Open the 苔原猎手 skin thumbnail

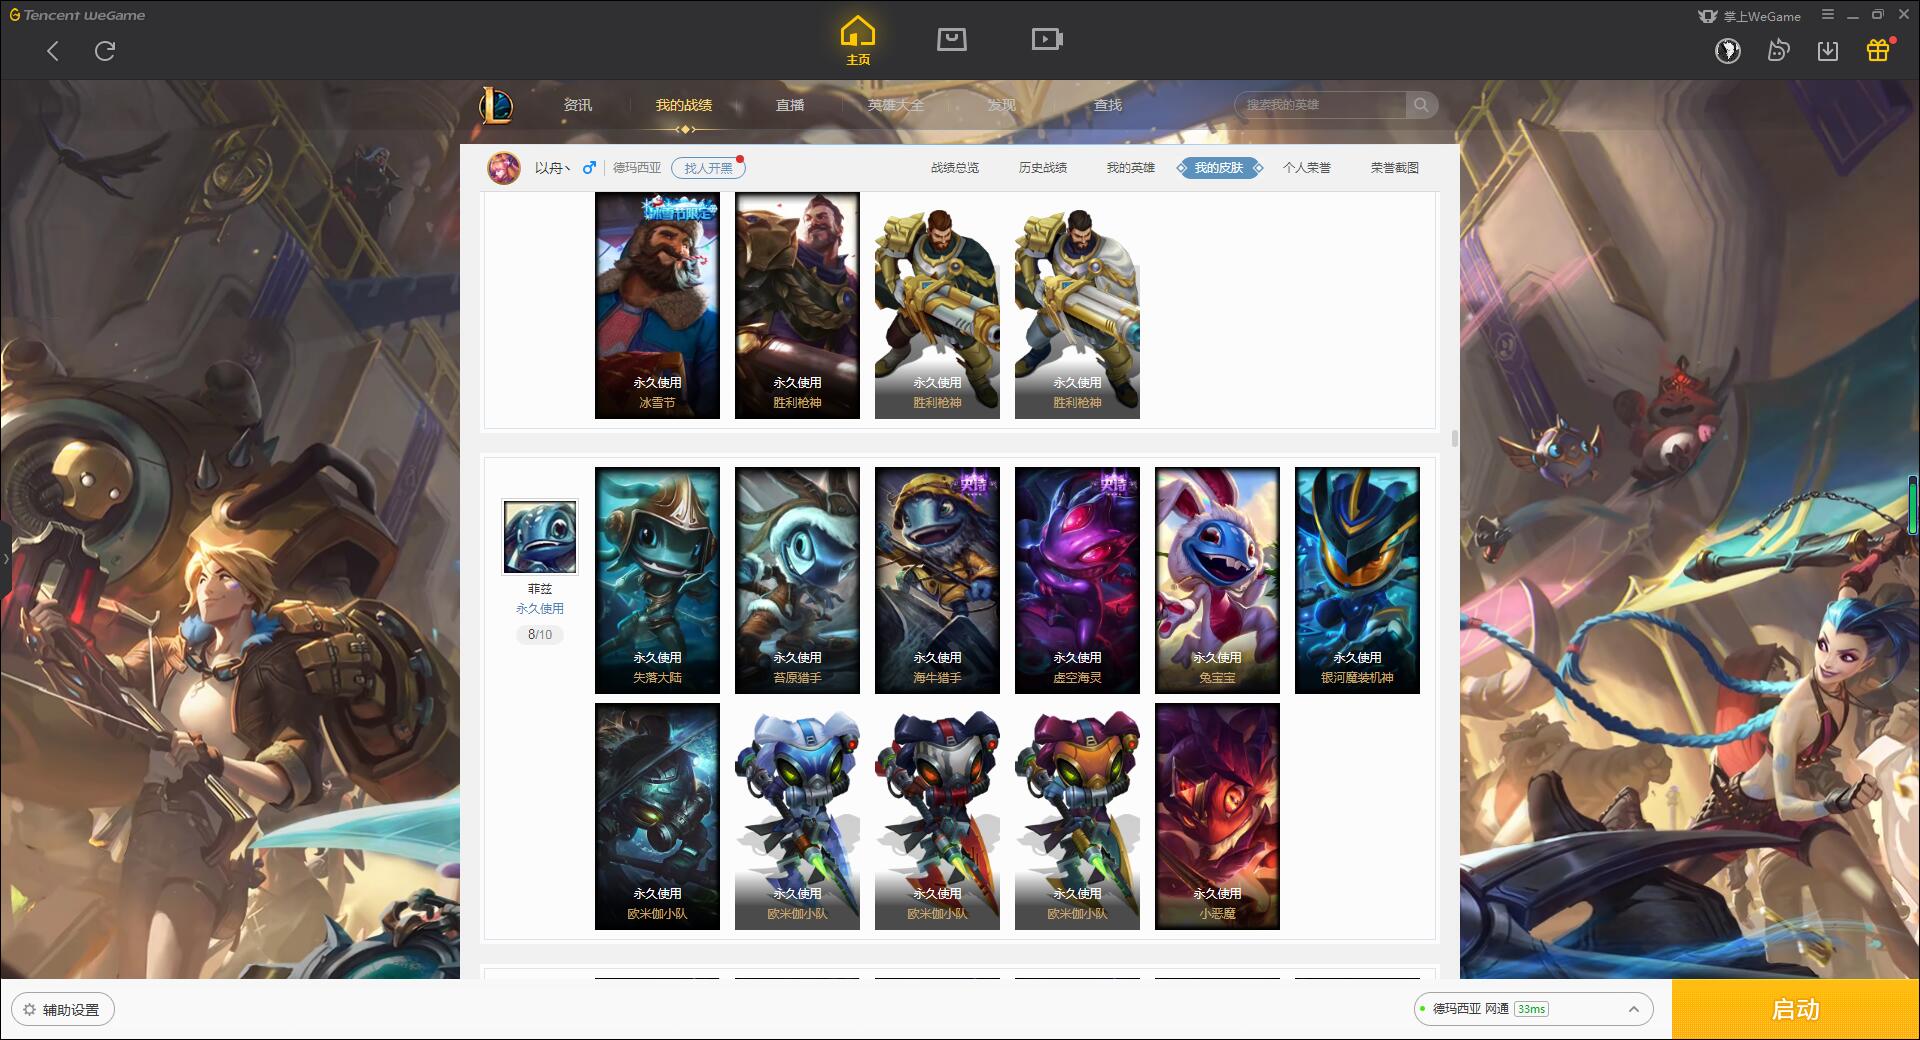(797, 580)
